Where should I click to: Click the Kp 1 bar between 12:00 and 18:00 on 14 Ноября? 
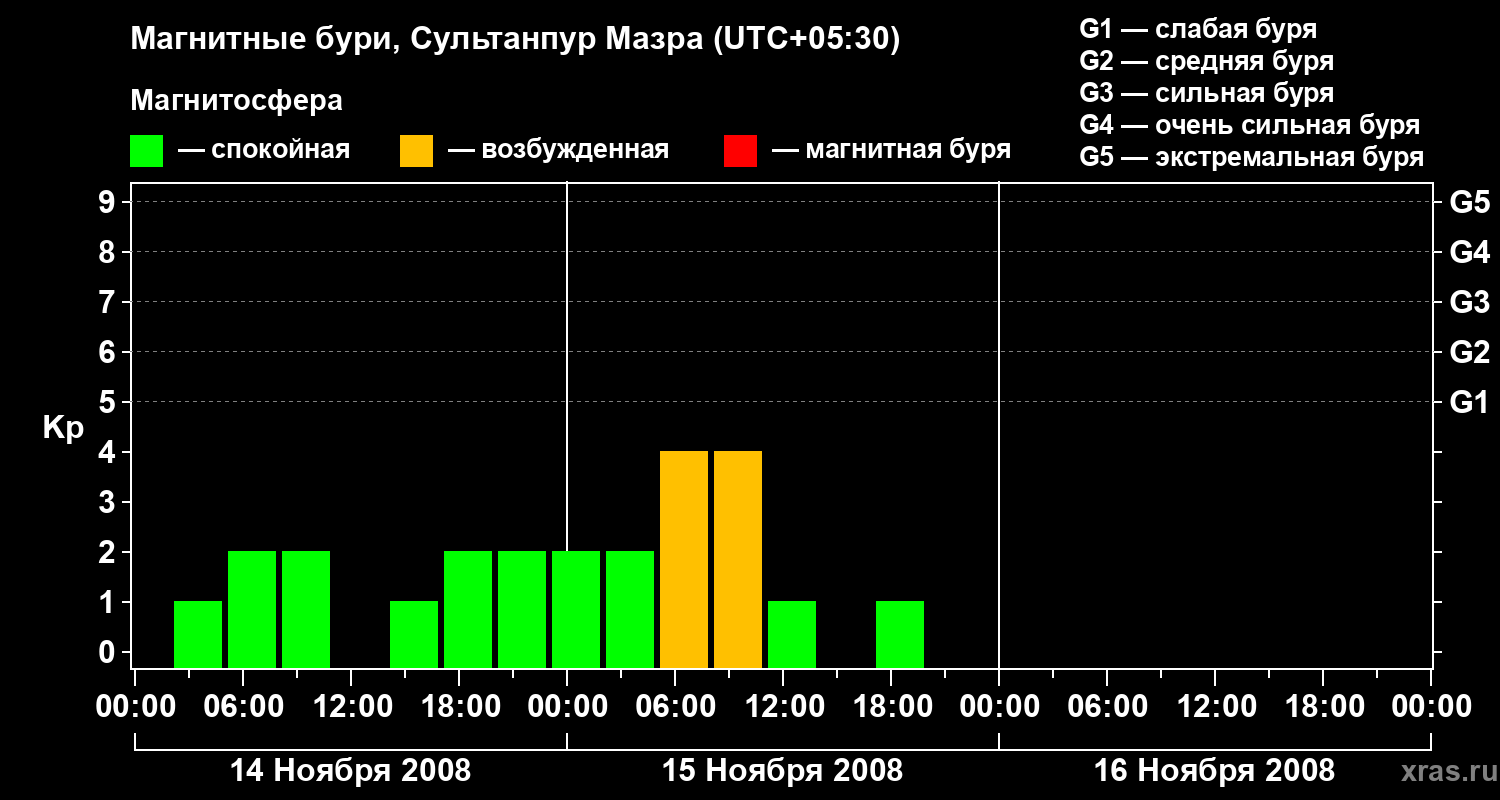(x=414, y=634)
